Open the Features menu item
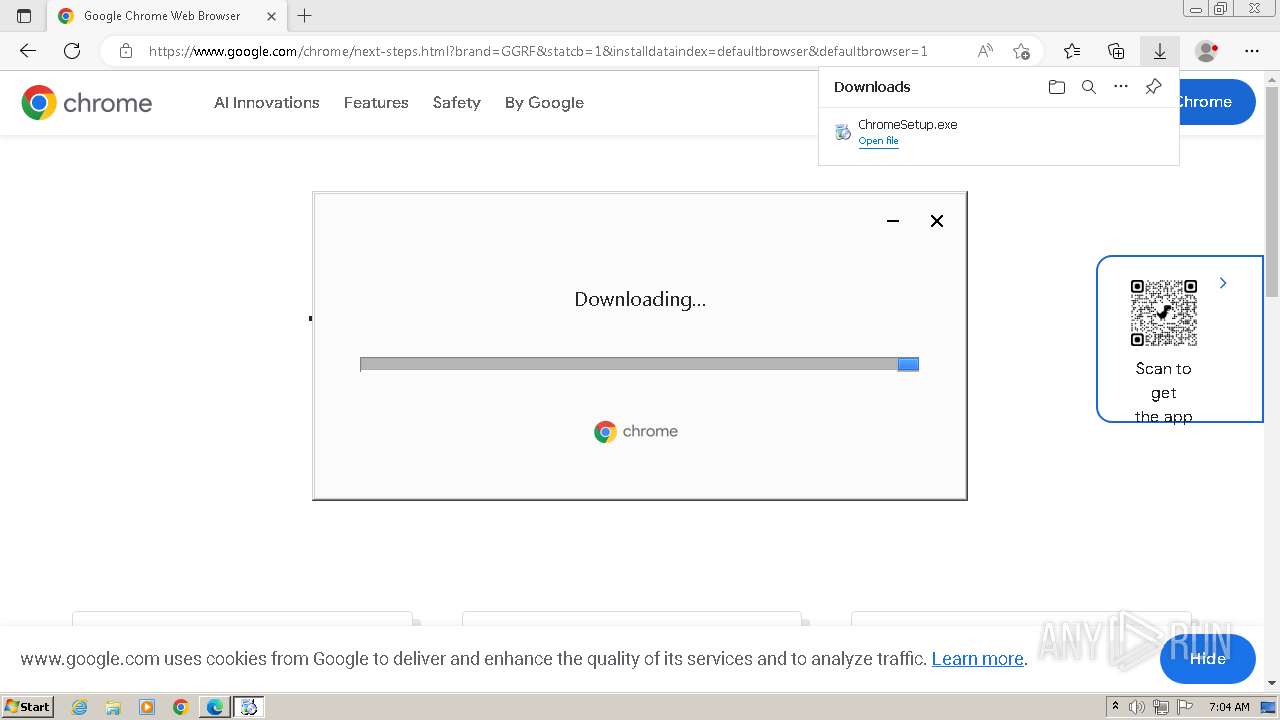Image resolution: width=1280 pixels, height=720 pixels. [376, 102]
